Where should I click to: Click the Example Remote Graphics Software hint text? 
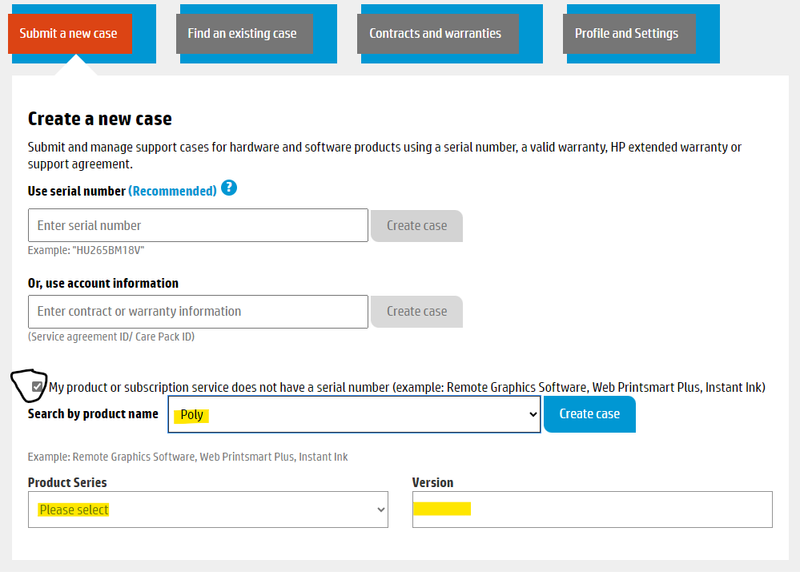(x=188, y=457)
